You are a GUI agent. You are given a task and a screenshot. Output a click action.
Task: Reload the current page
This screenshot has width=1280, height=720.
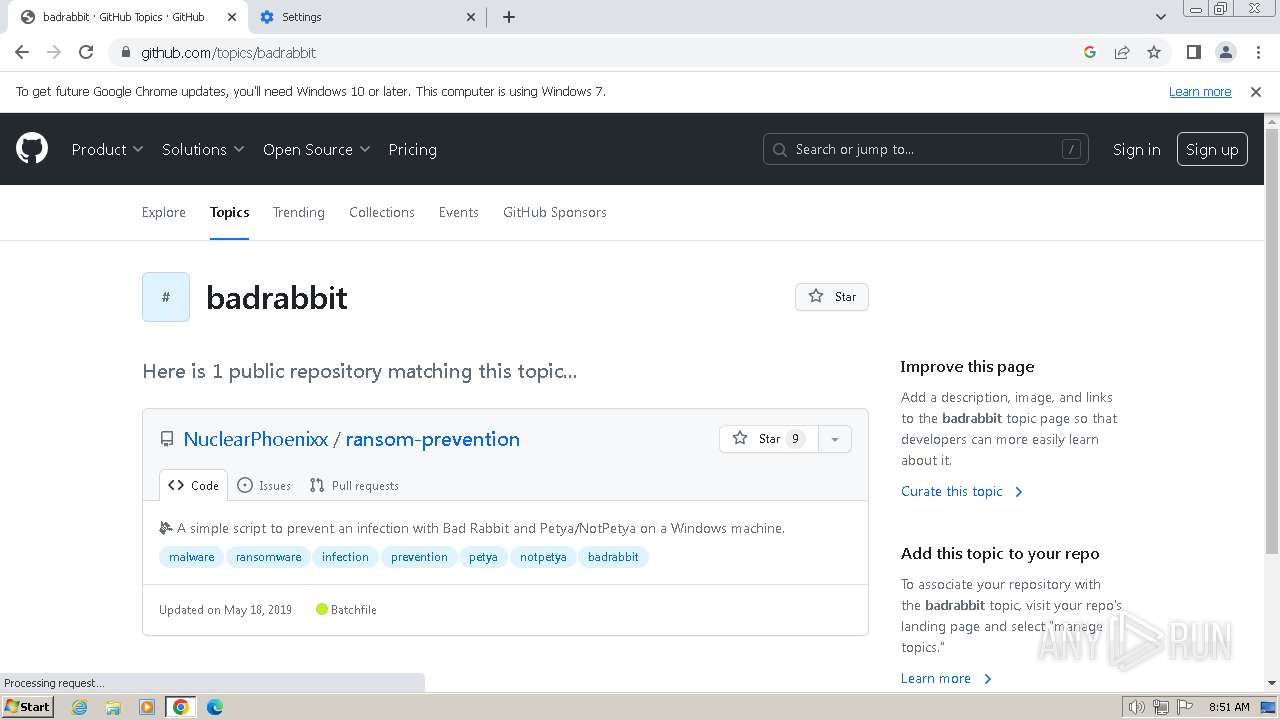pyautogui.click(x=86, y=52)
